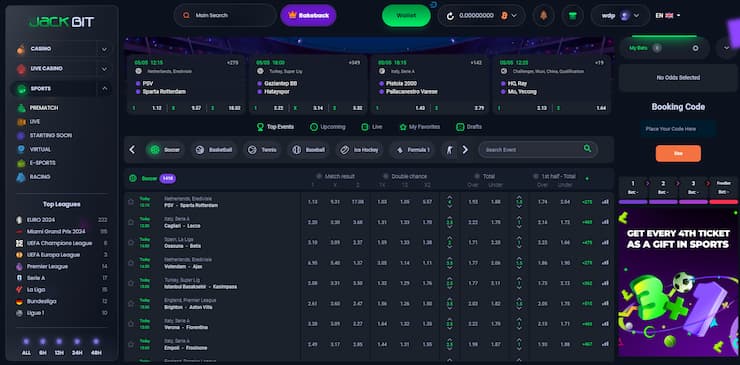Viewport: 740px width, 365px height.
Task: Switch to the Upcoming tab
Action: 328,127
